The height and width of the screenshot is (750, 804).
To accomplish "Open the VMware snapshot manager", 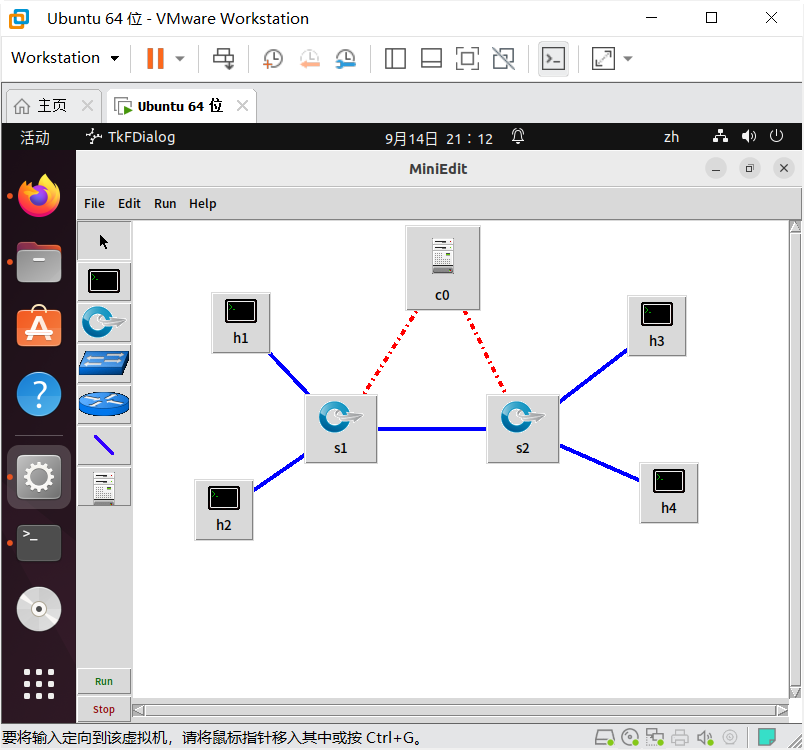I will [x=346, y=58].
